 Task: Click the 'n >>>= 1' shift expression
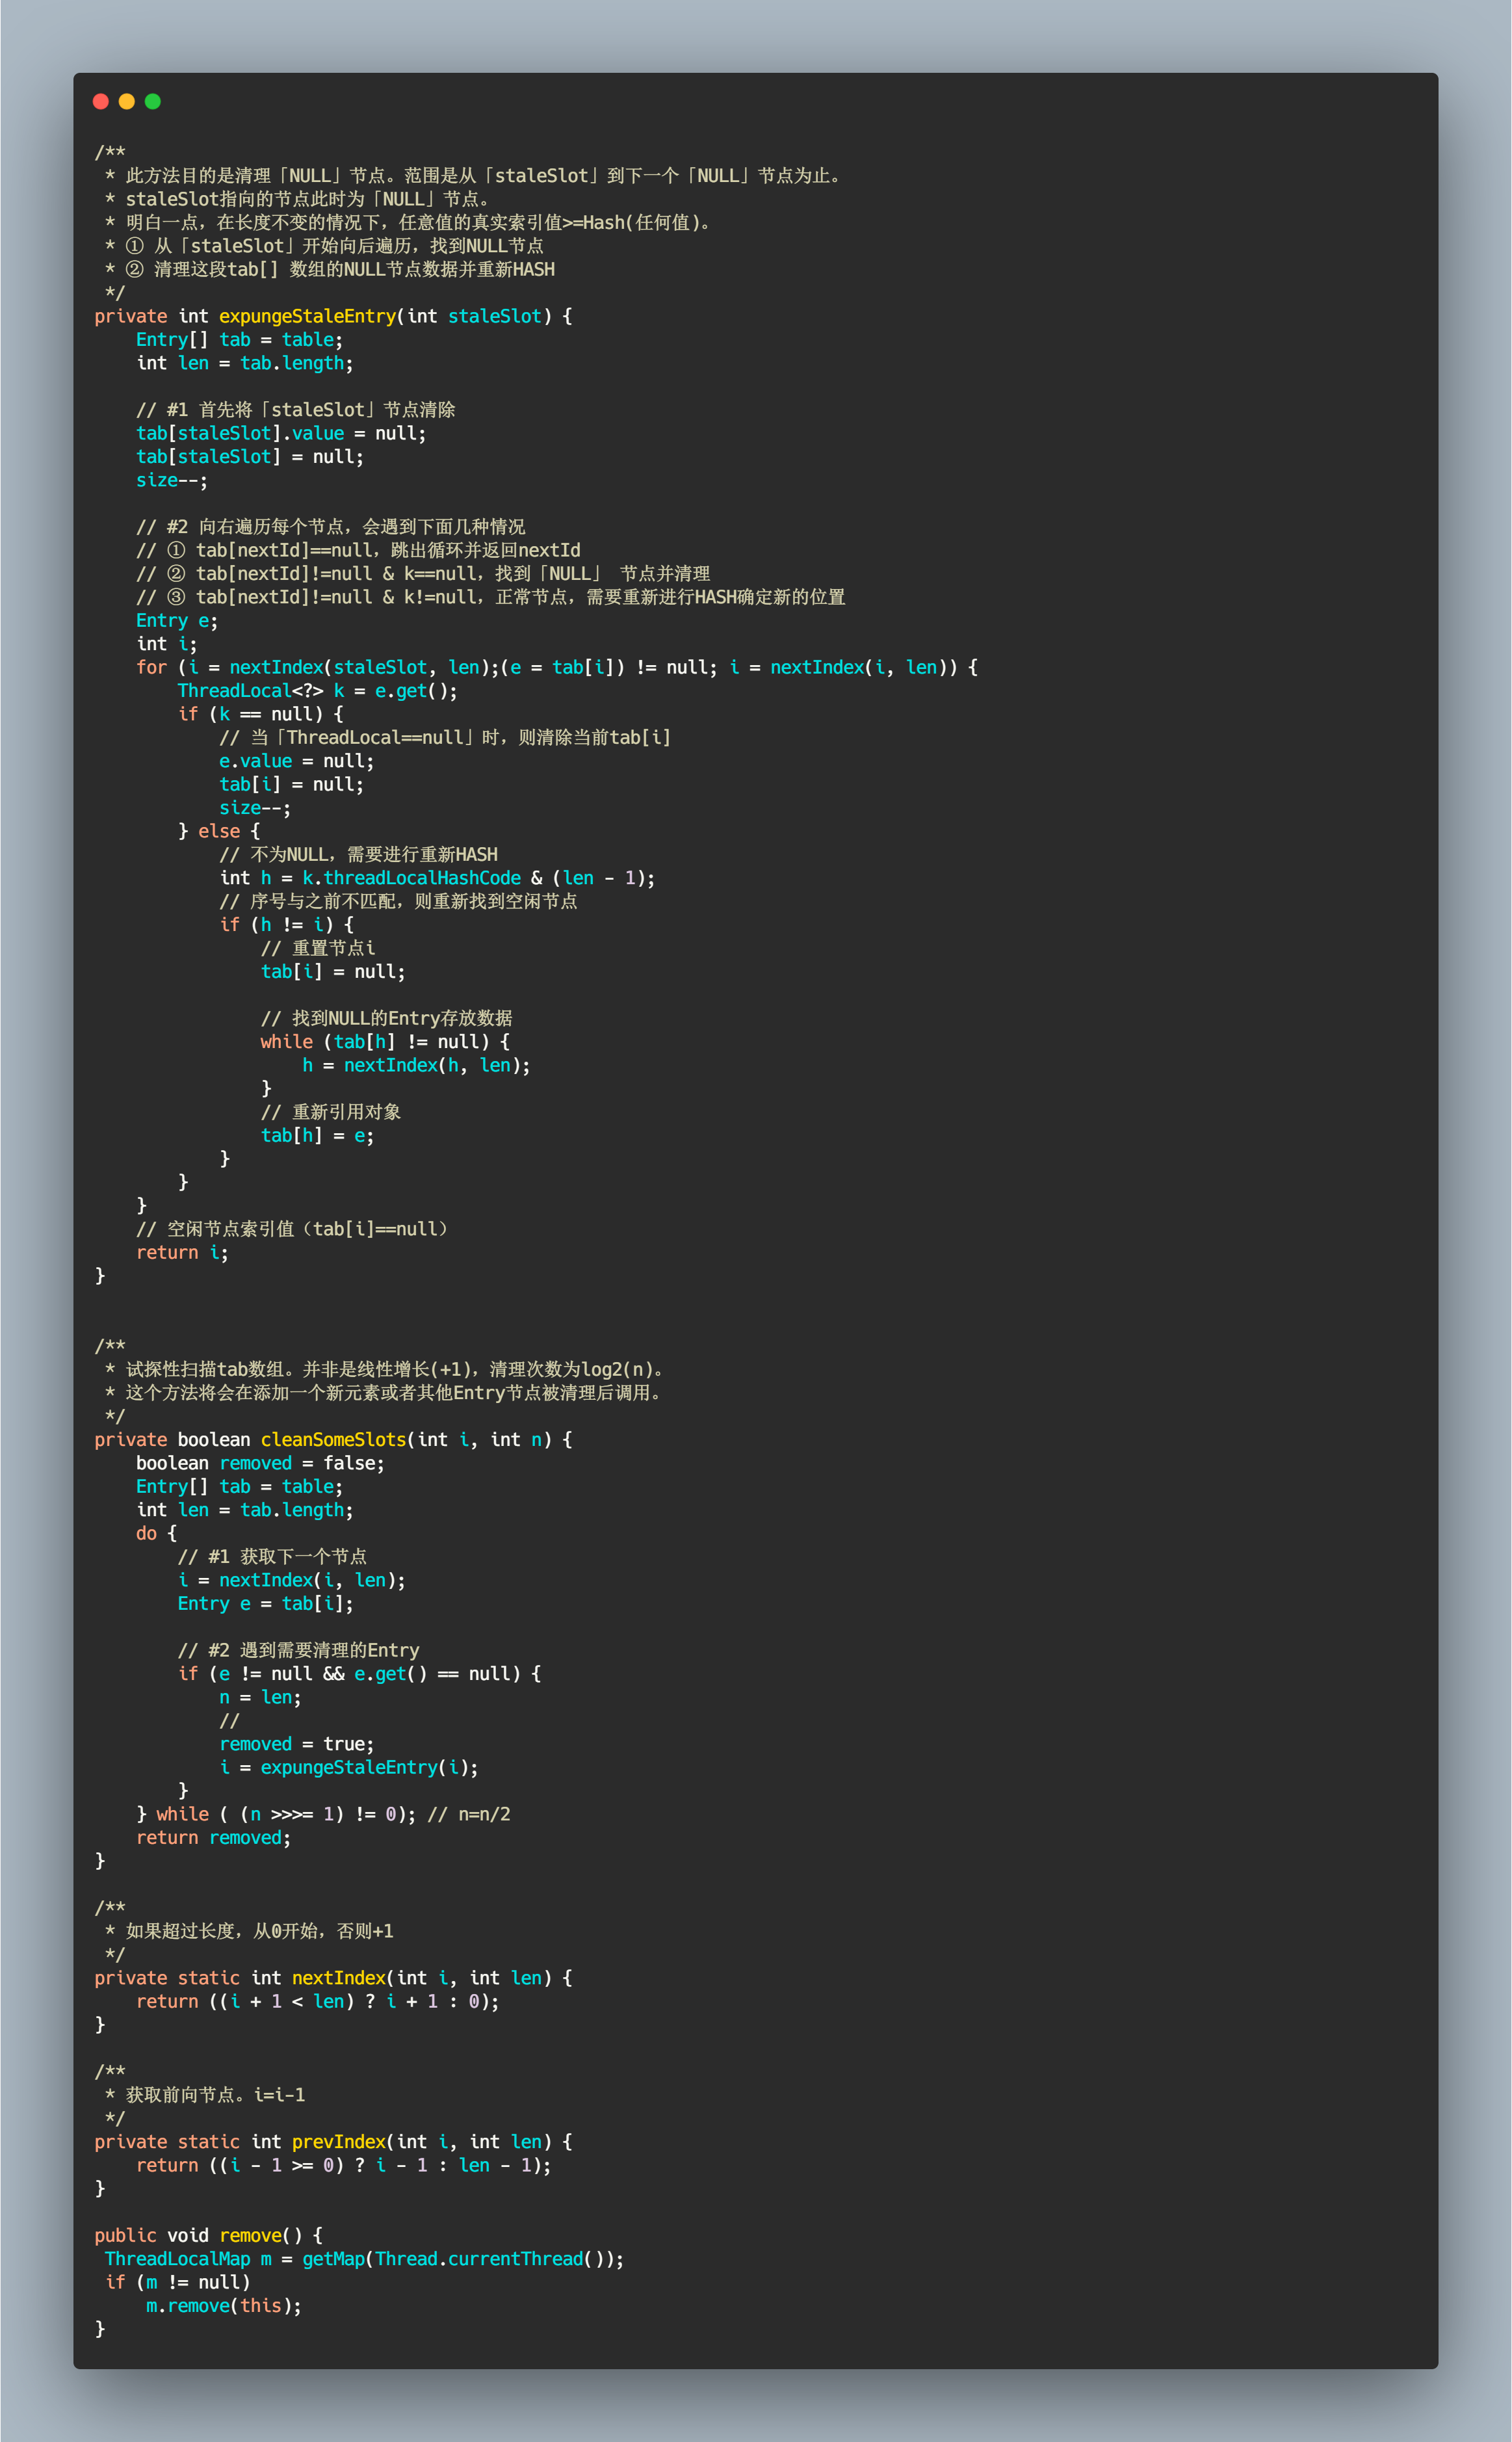pyautogui.click(x=291, y=1814)
